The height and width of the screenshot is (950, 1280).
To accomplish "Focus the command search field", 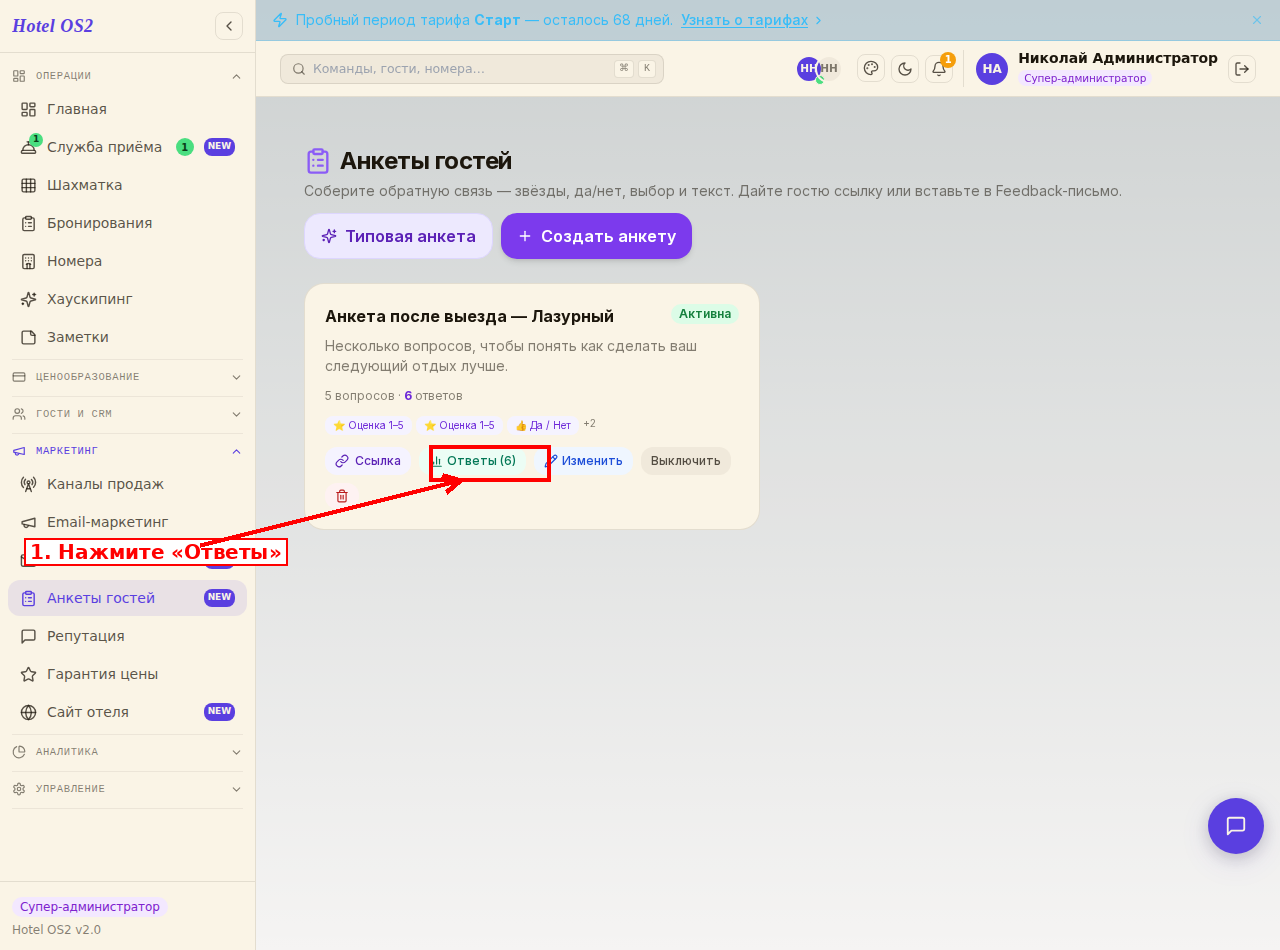I will pos(472,69).
